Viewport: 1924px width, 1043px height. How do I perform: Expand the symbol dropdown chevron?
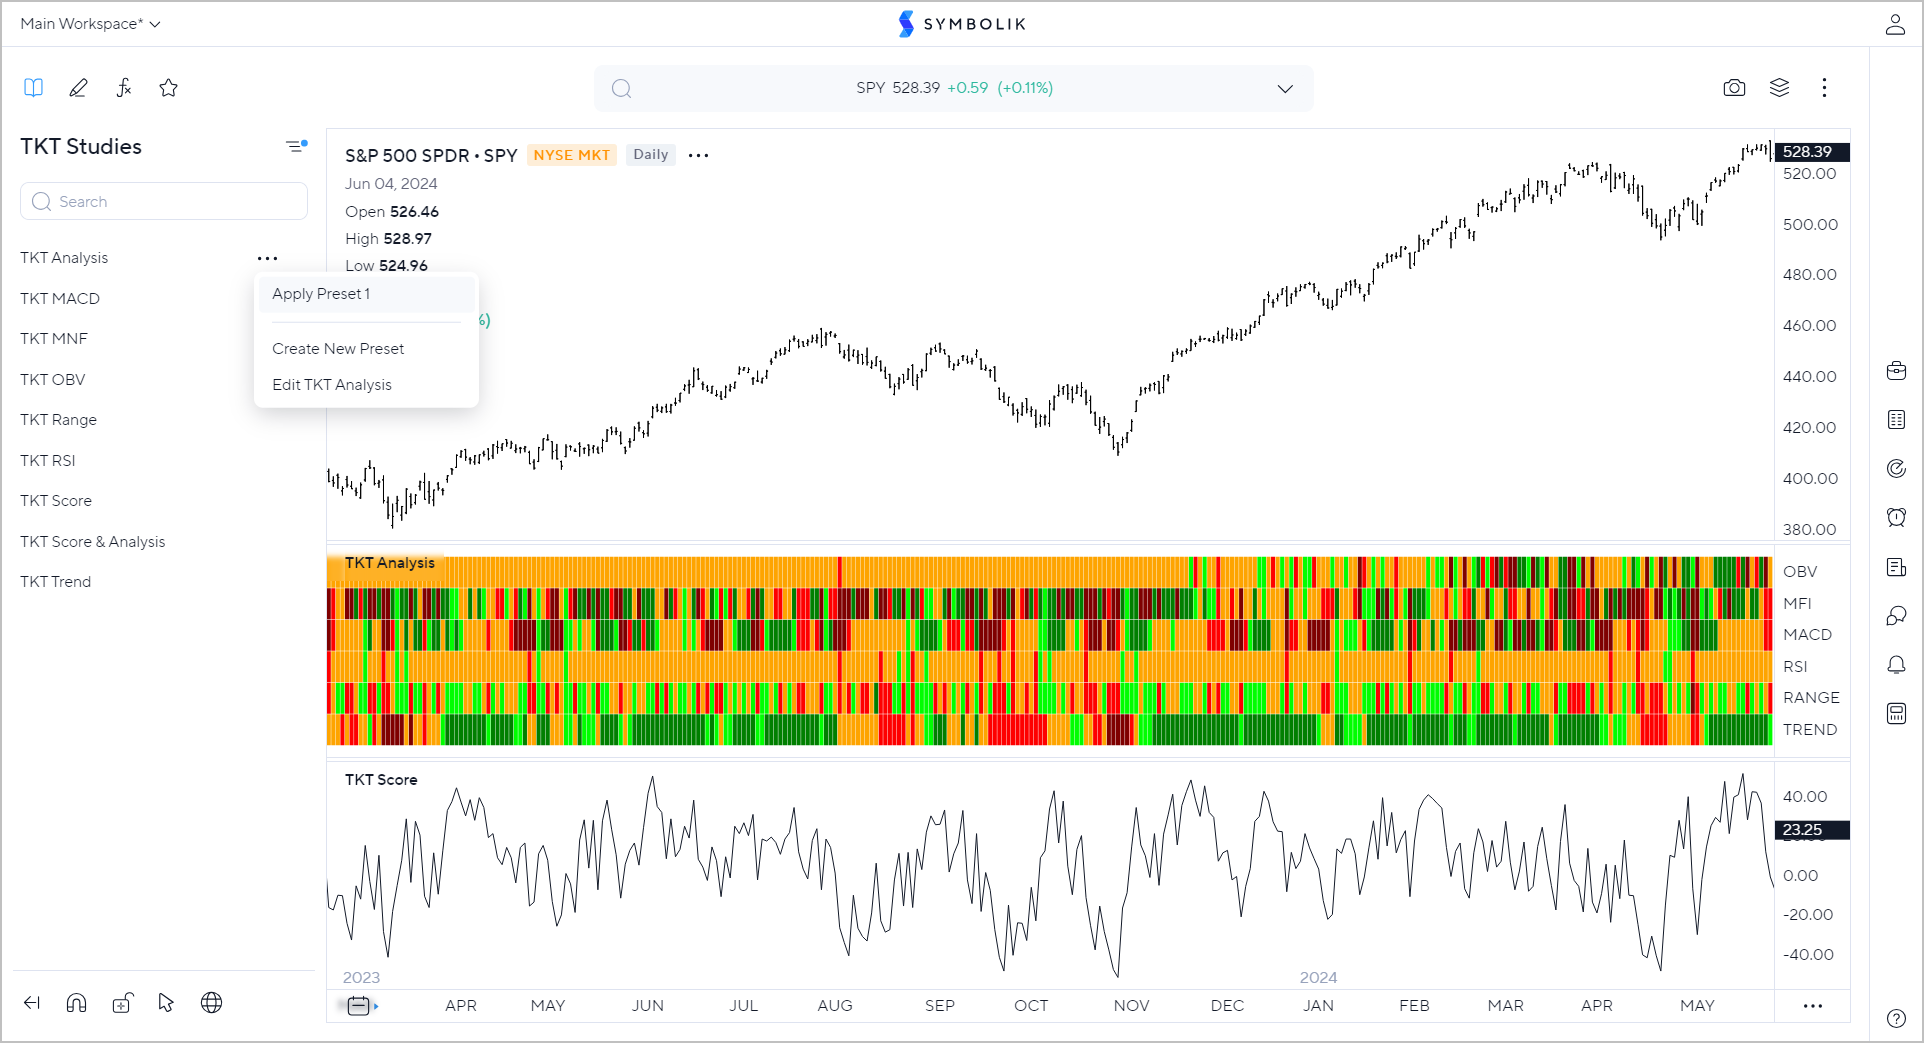pos(1285,88)
